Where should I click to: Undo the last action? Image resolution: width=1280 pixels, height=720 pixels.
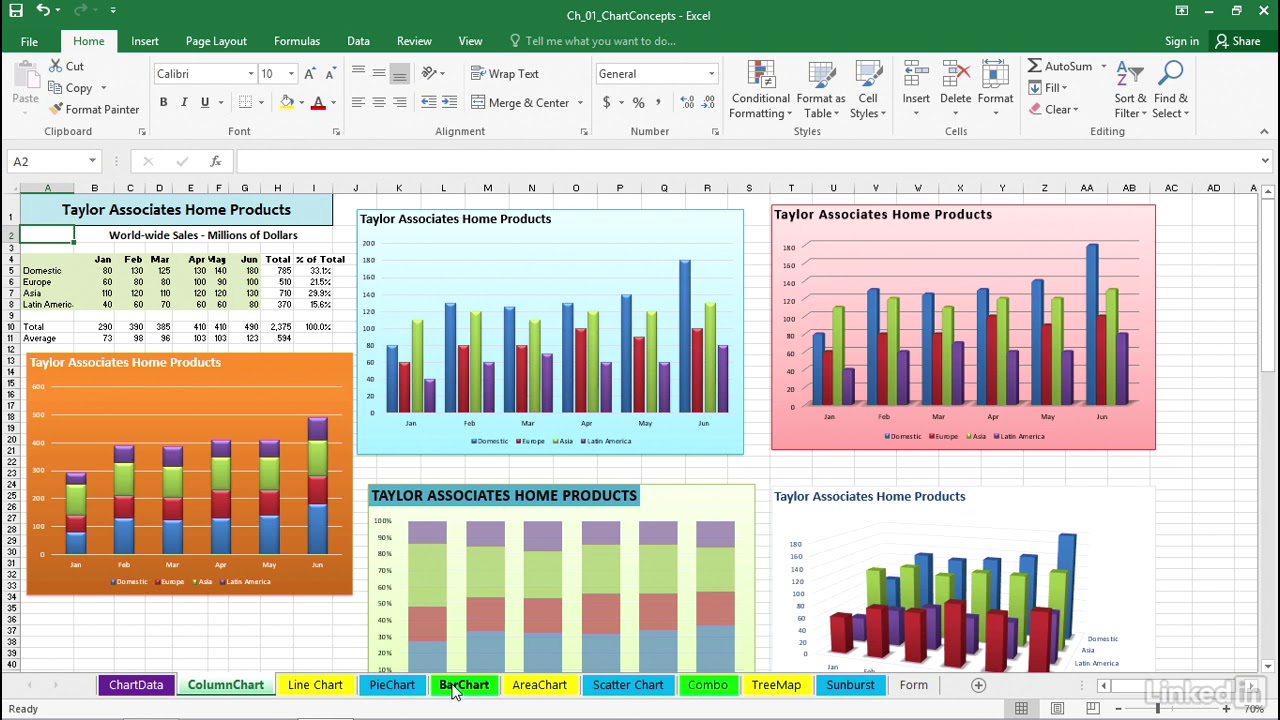(x=43, y=10)
